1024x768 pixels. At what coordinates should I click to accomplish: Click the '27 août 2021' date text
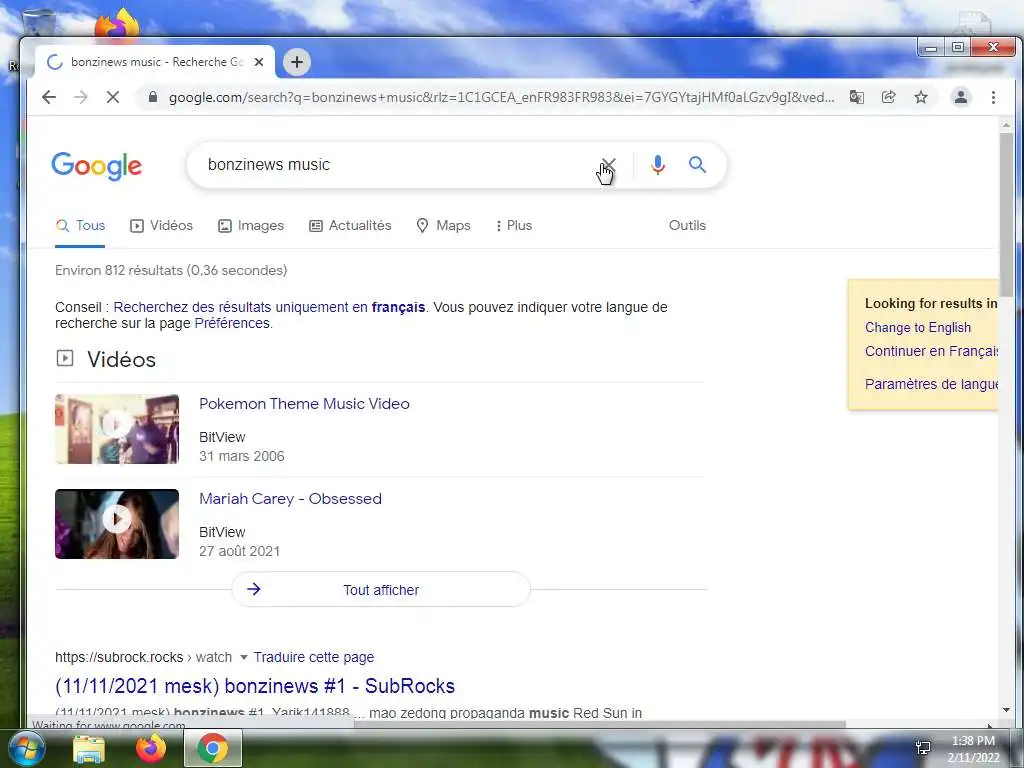(240, 551)
